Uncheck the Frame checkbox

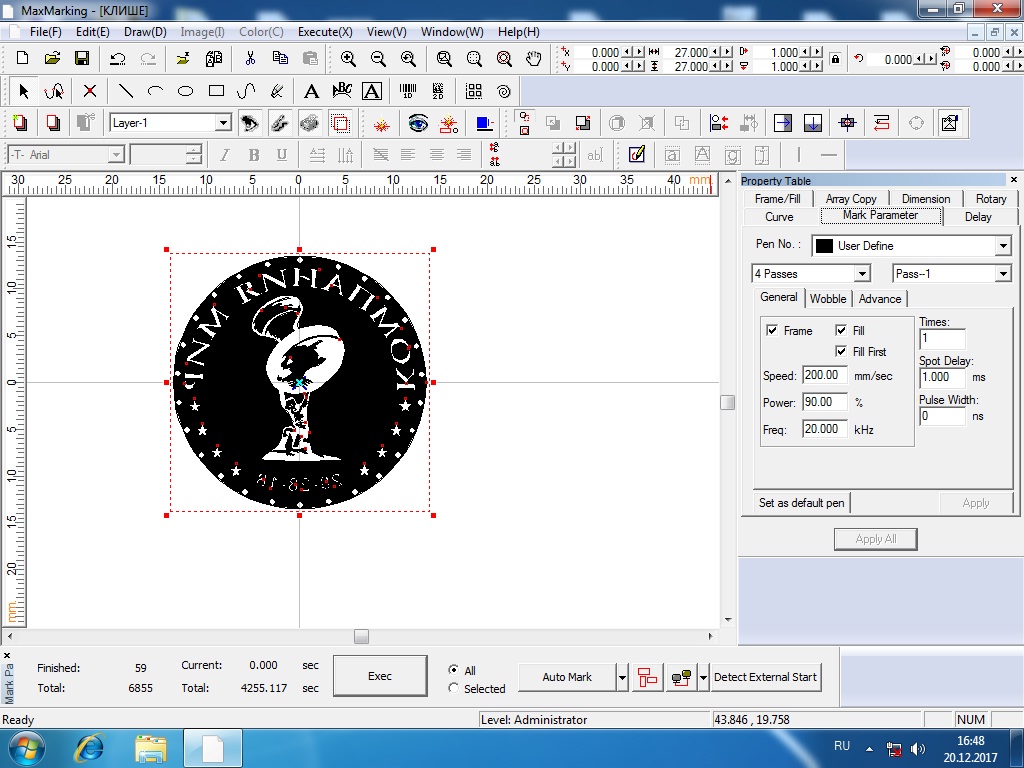pos(772,331)
